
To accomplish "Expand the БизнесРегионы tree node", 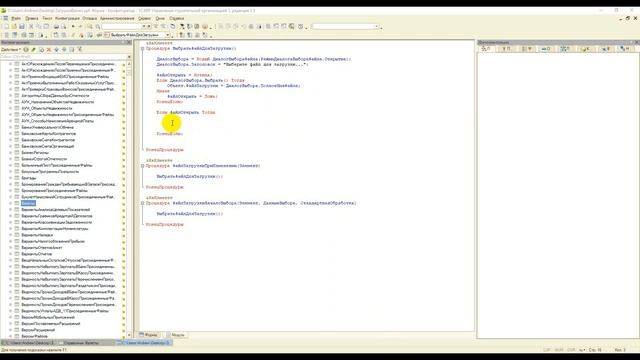I will pyautogui.click(x=11, y=153).
